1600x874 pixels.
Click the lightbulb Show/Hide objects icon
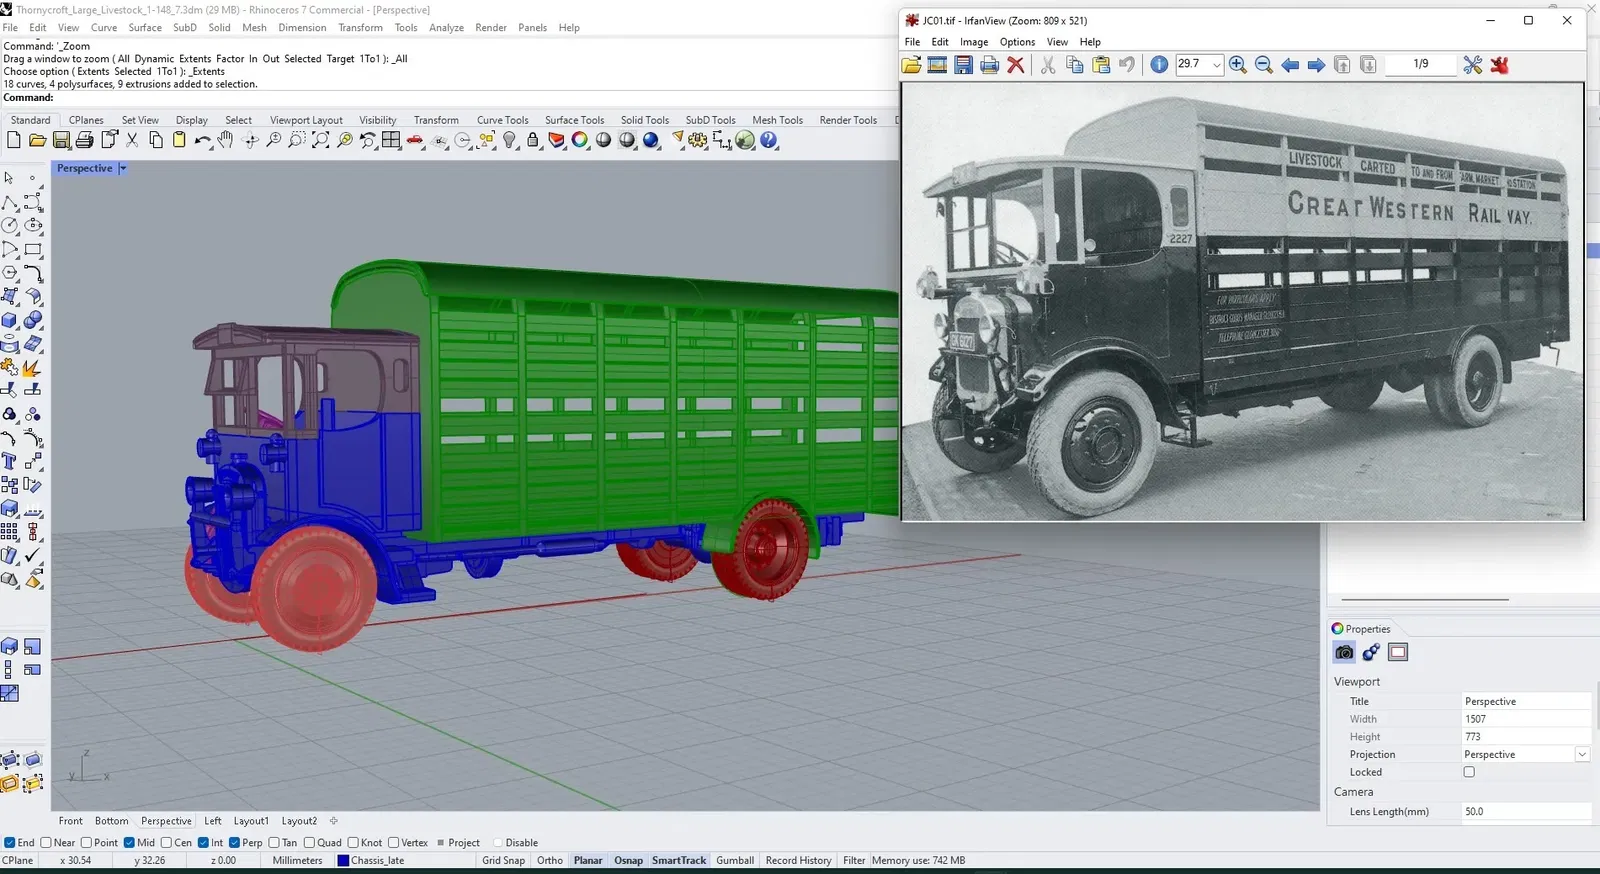click(x=510, y=141)
